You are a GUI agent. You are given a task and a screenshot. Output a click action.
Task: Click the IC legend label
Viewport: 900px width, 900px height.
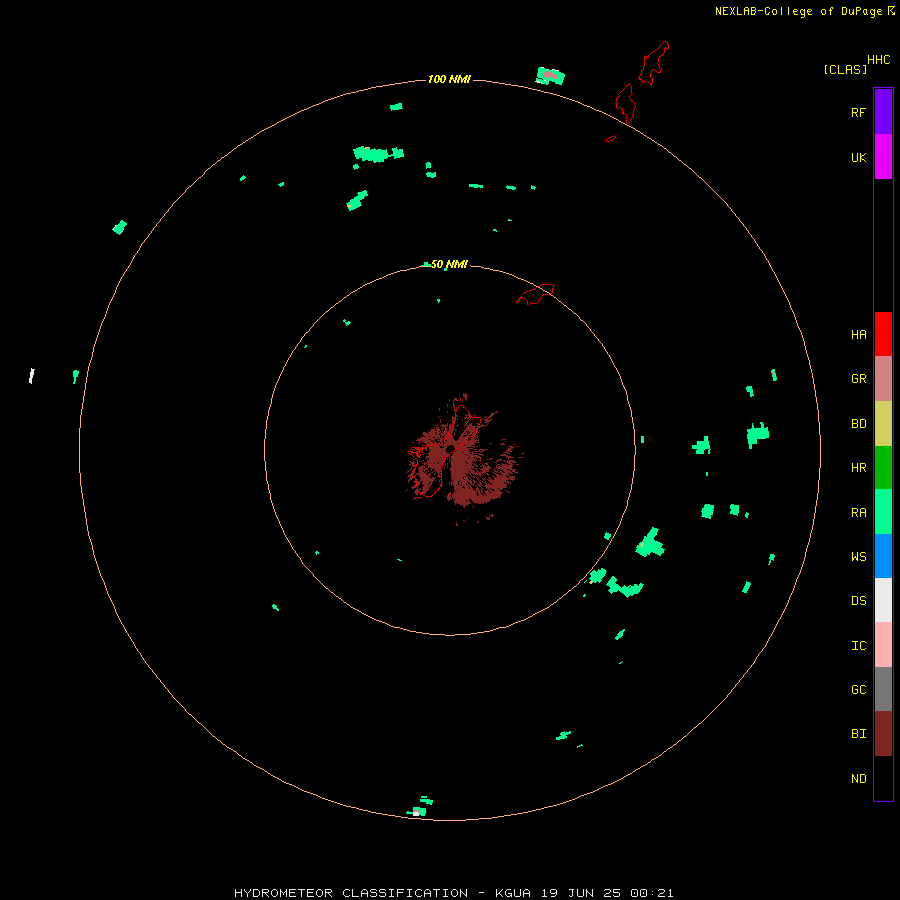coord(858,646)
